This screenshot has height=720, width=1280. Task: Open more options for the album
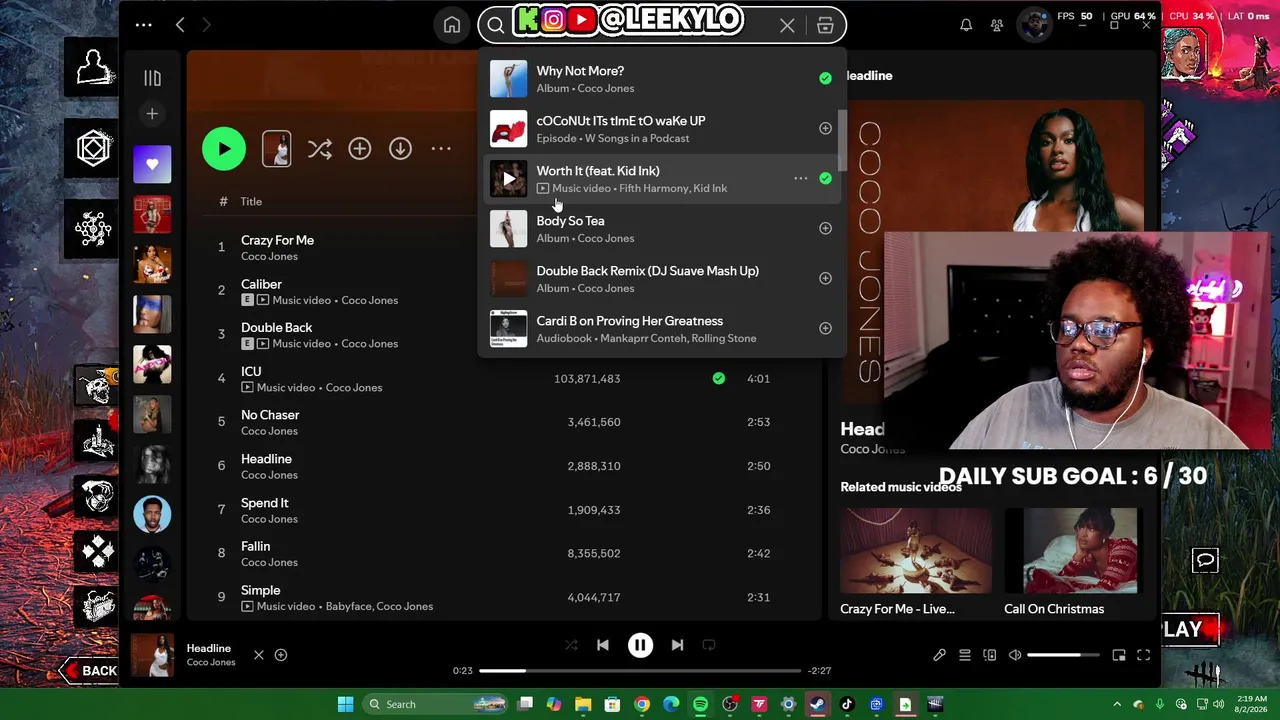[441, 149]
